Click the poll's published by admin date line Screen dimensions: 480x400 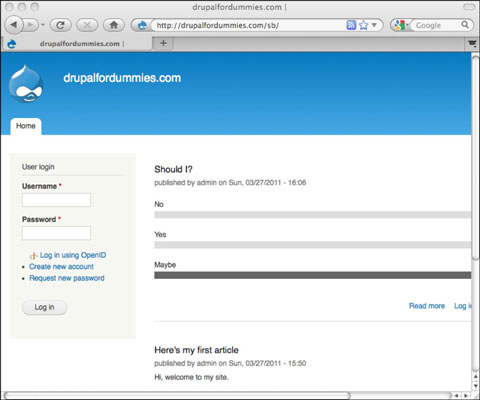click(x=230, y=183)
